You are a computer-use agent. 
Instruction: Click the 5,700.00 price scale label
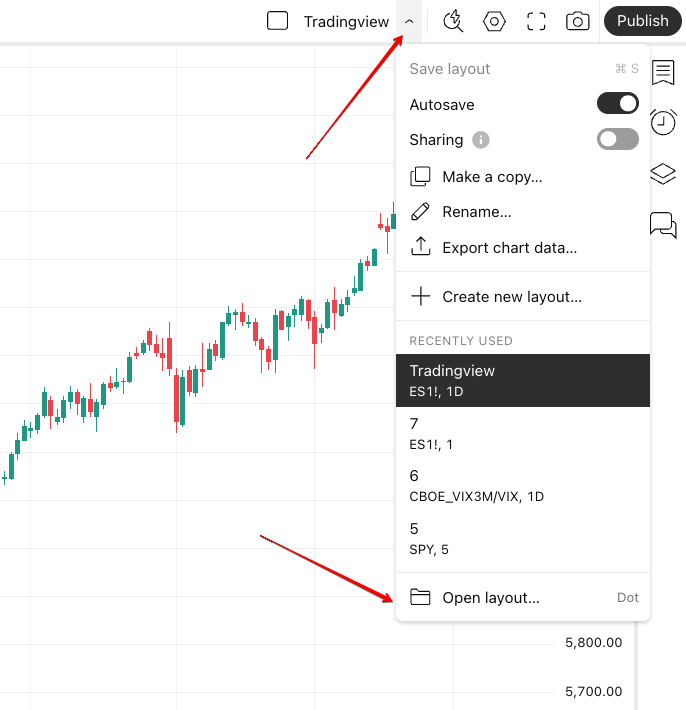coord(594,691)
